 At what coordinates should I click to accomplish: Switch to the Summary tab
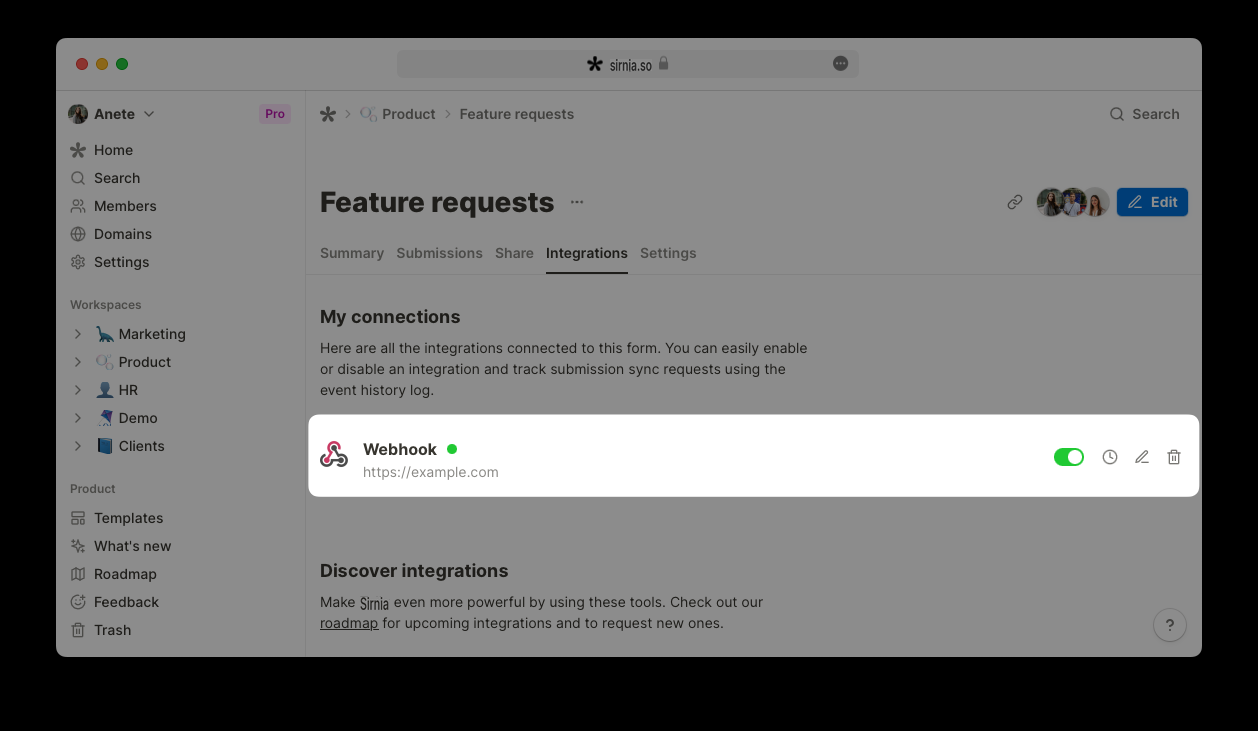[352, 253]
